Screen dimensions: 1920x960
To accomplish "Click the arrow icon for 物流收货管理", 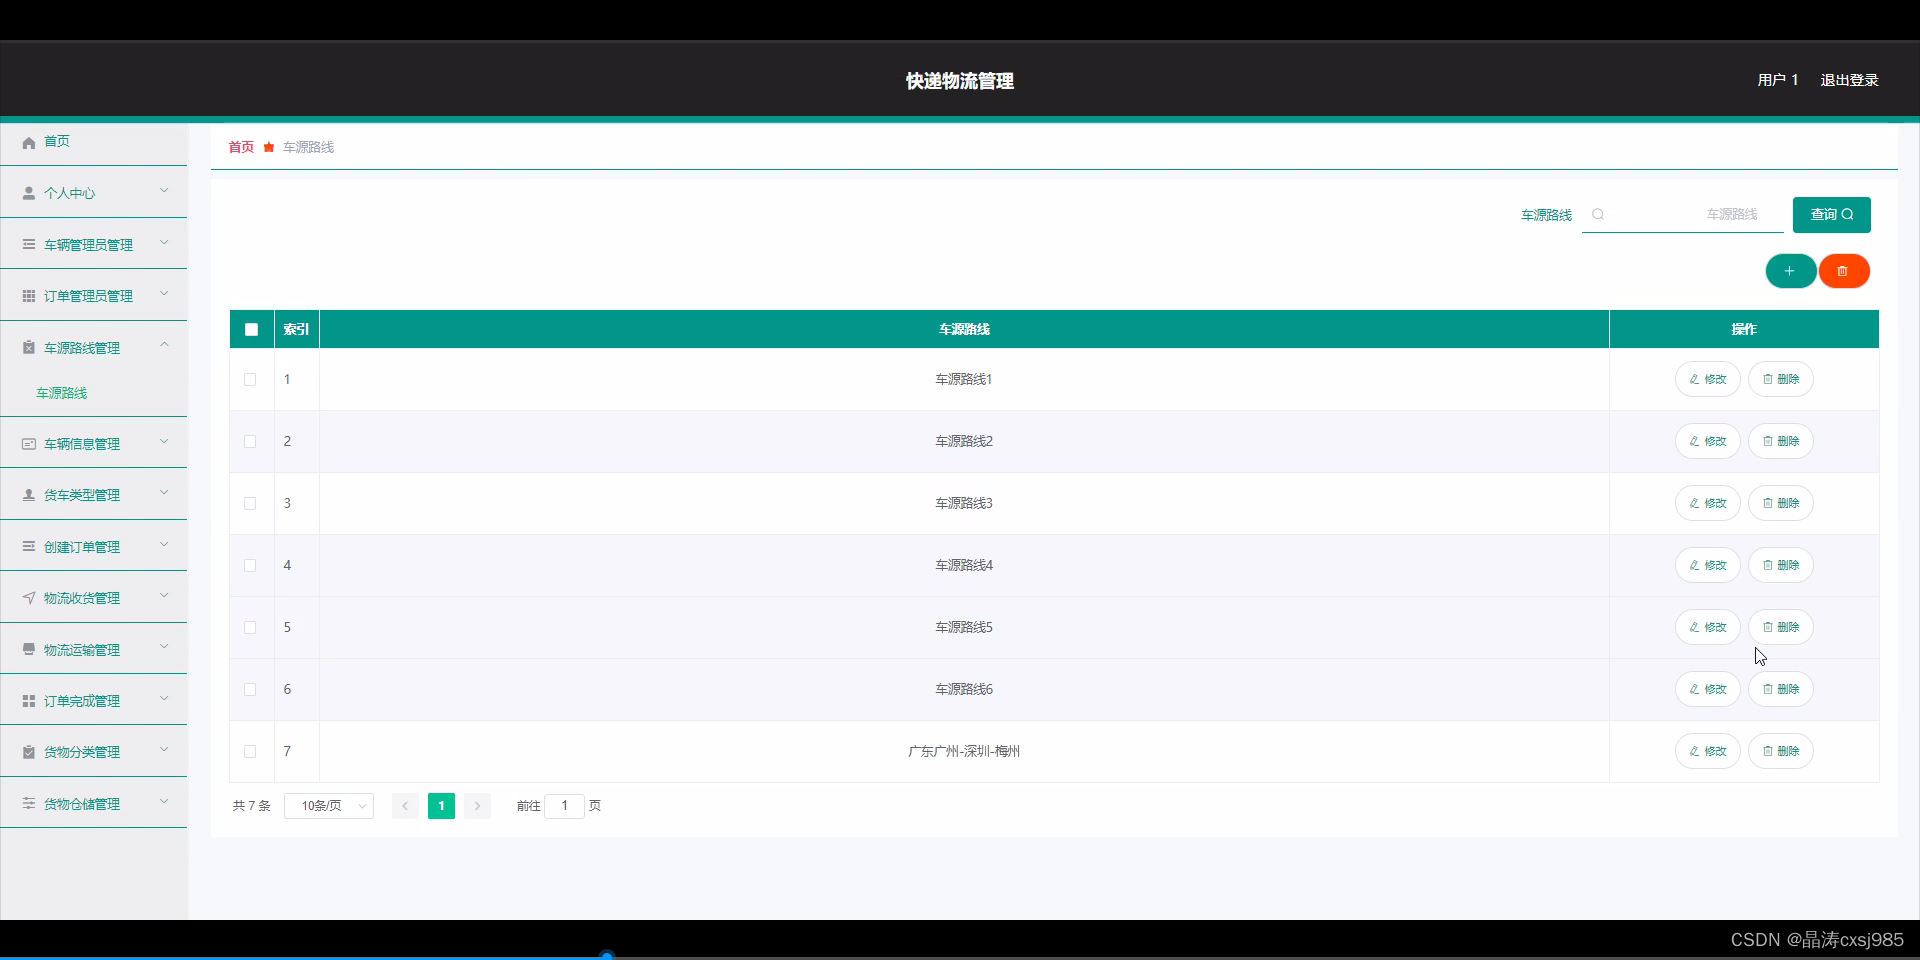I will tap(29, 598).
